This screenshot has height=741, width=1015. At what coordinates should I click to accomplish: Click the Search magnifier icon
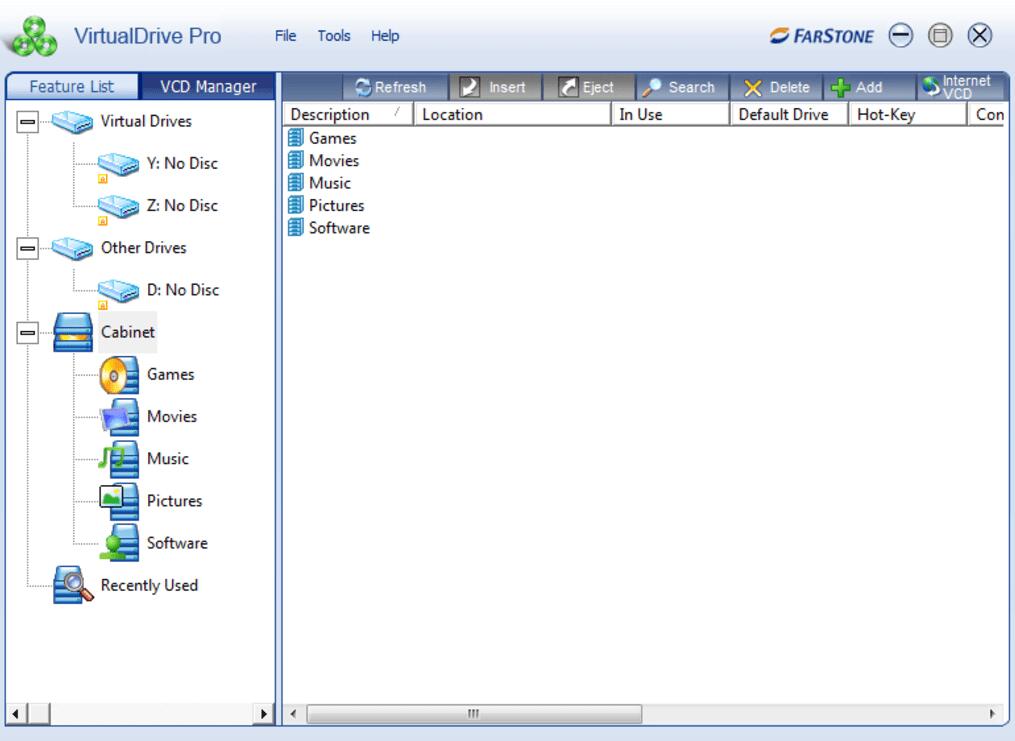(651, 87)
